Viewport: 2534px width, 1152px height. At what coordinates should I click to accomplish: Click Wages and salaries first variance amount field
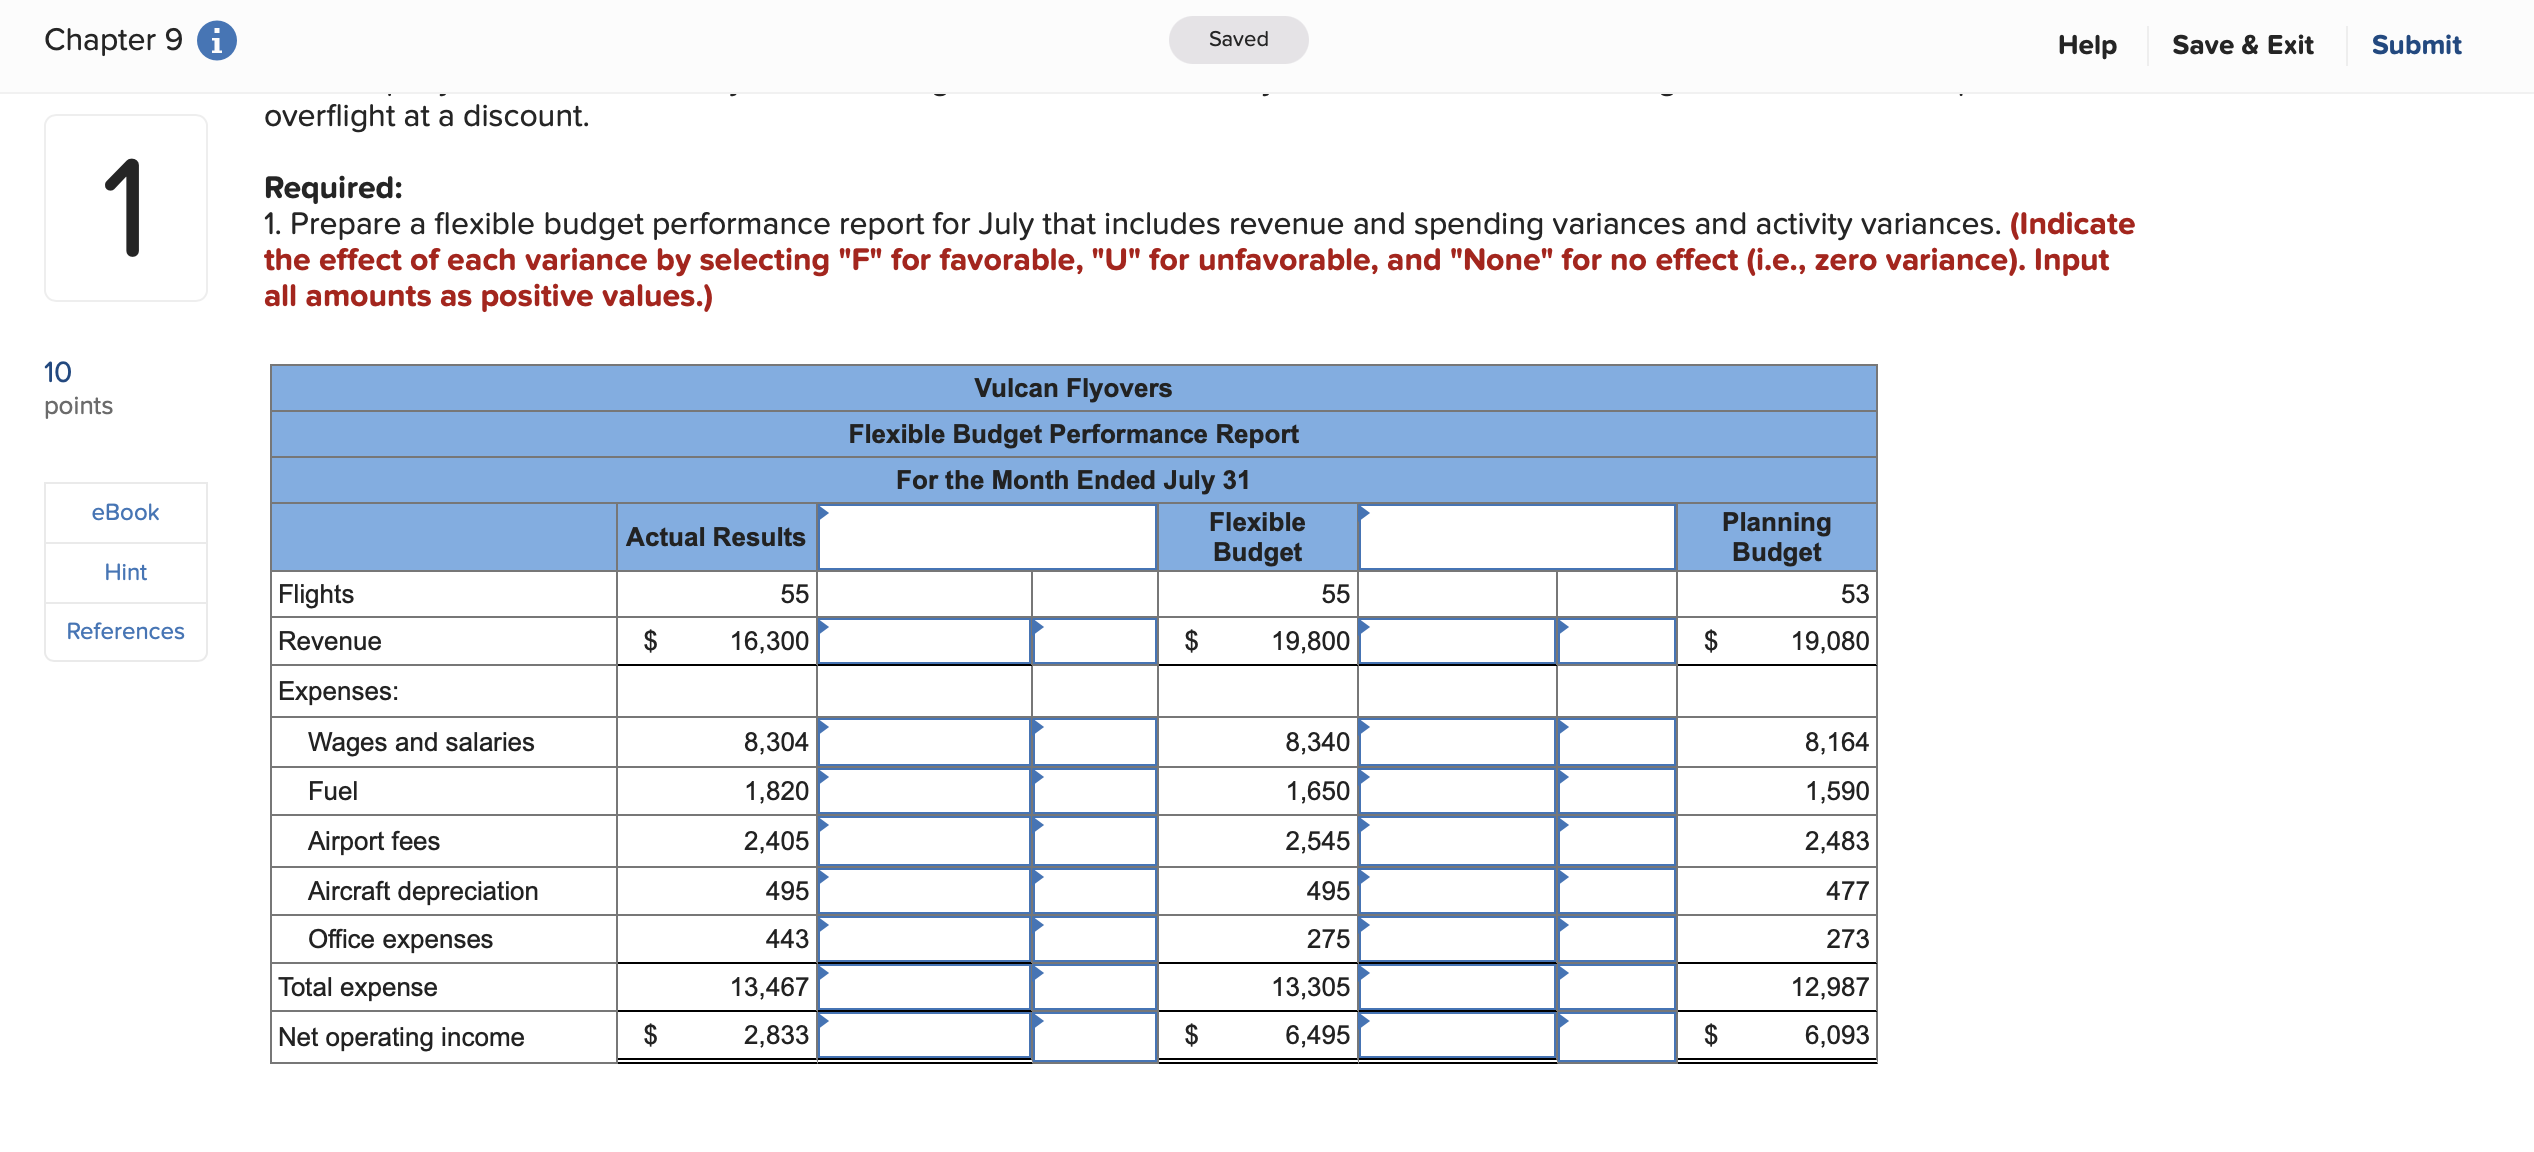(924, 742)
